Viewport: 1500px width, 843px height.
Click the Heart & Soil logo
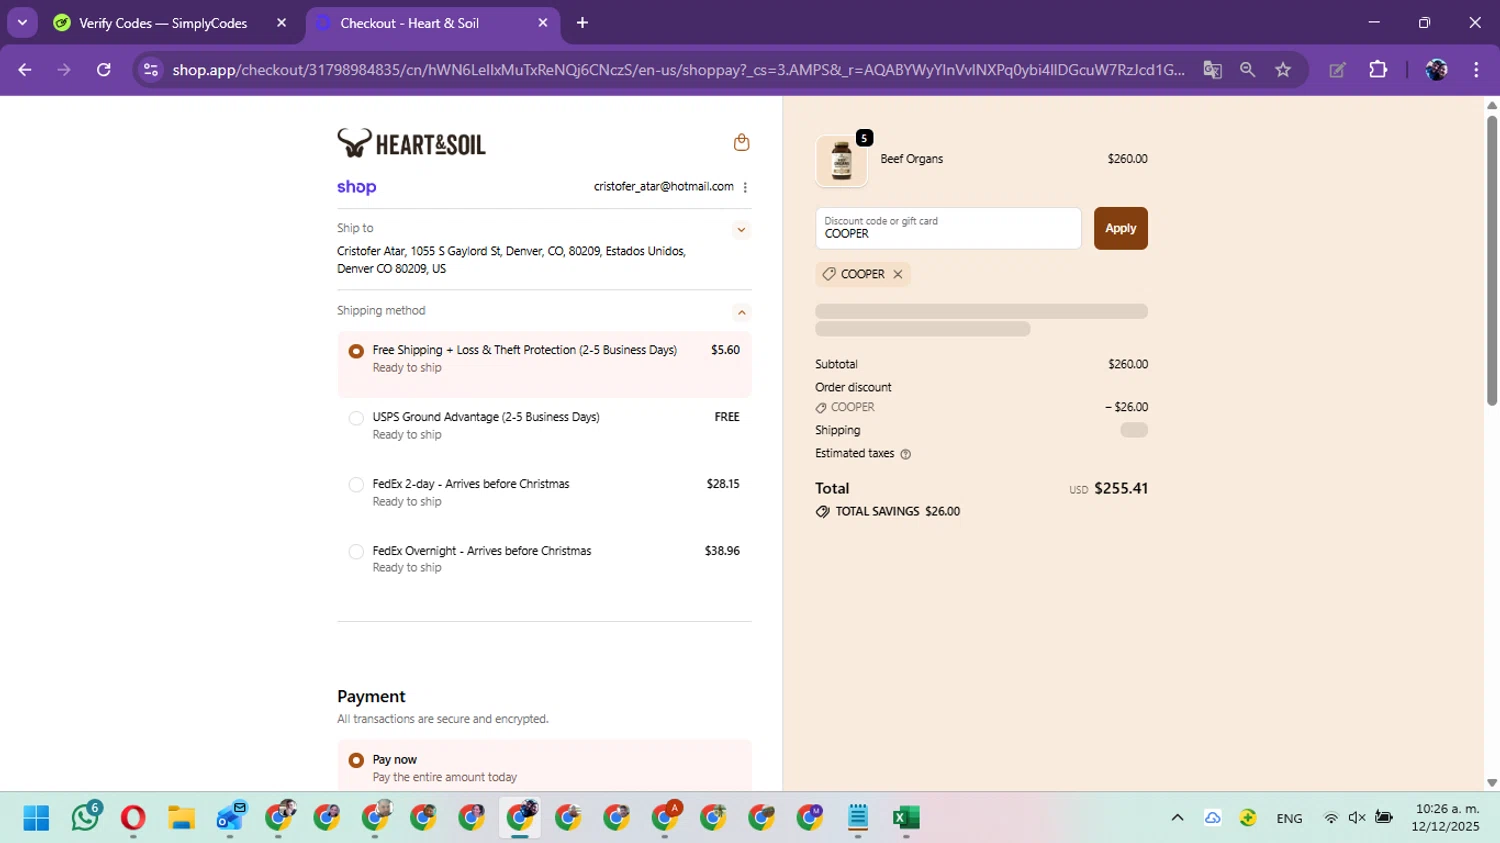coord(411,143)
